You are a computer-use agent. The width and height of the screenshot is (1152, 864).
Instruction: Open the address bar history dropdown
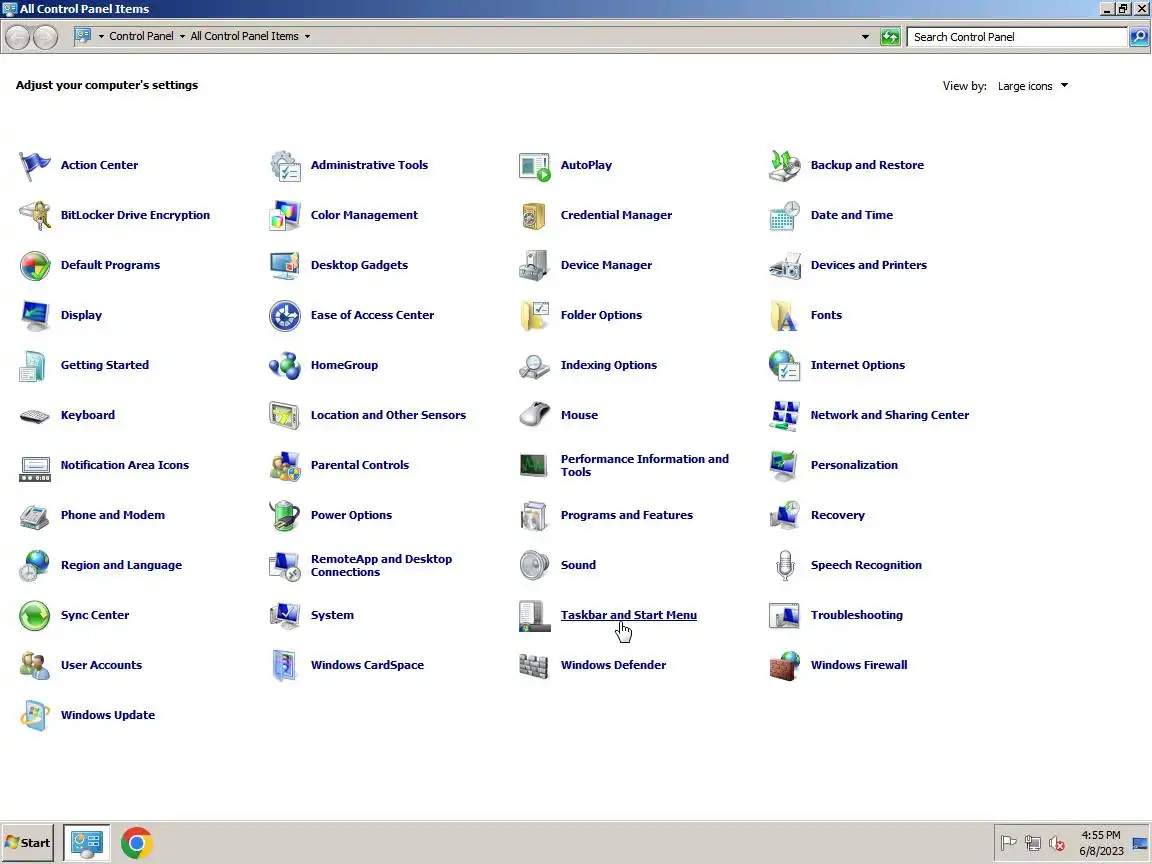[865, 36]
